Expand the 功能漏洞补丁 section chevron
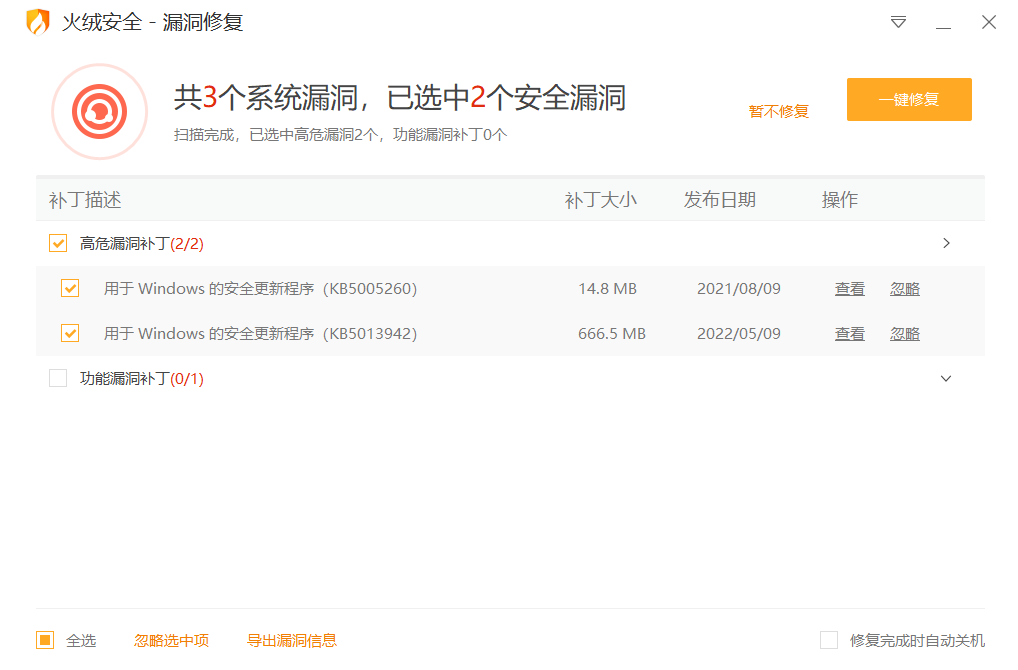 click(x=946, y=378)
